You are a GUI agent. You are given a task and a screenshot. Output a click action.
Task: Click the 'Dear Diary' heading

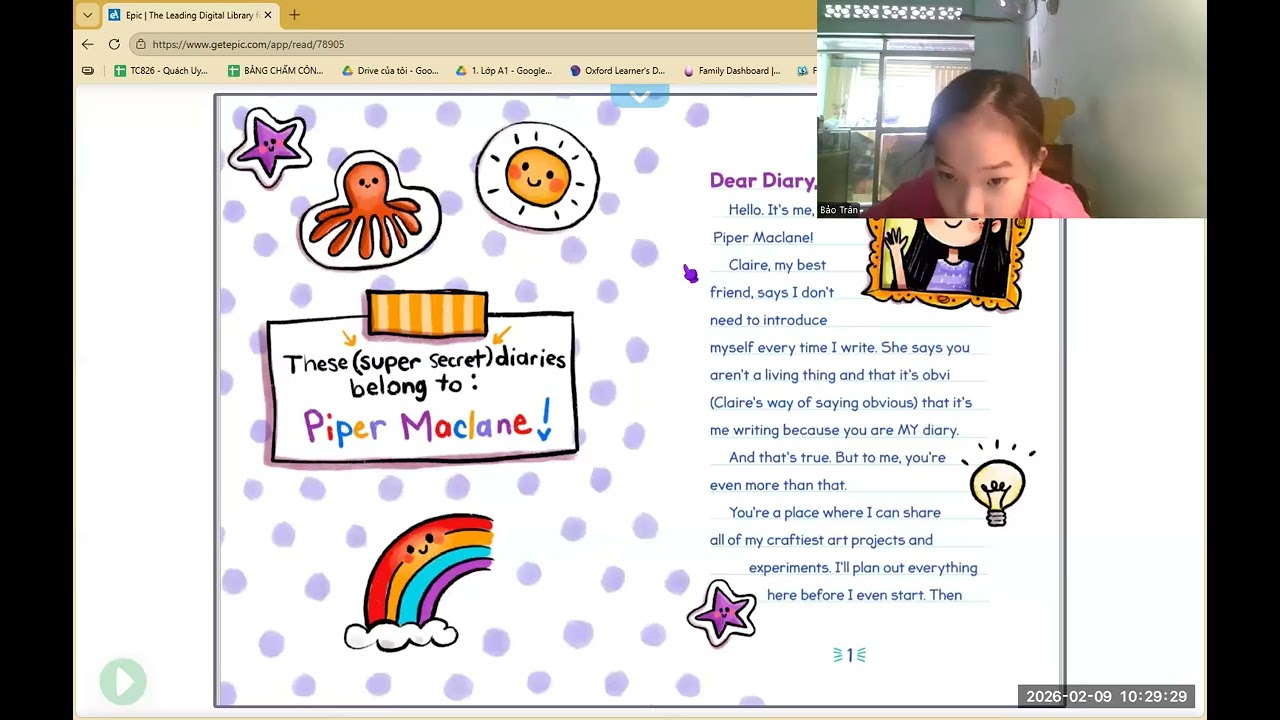(763, 180)
